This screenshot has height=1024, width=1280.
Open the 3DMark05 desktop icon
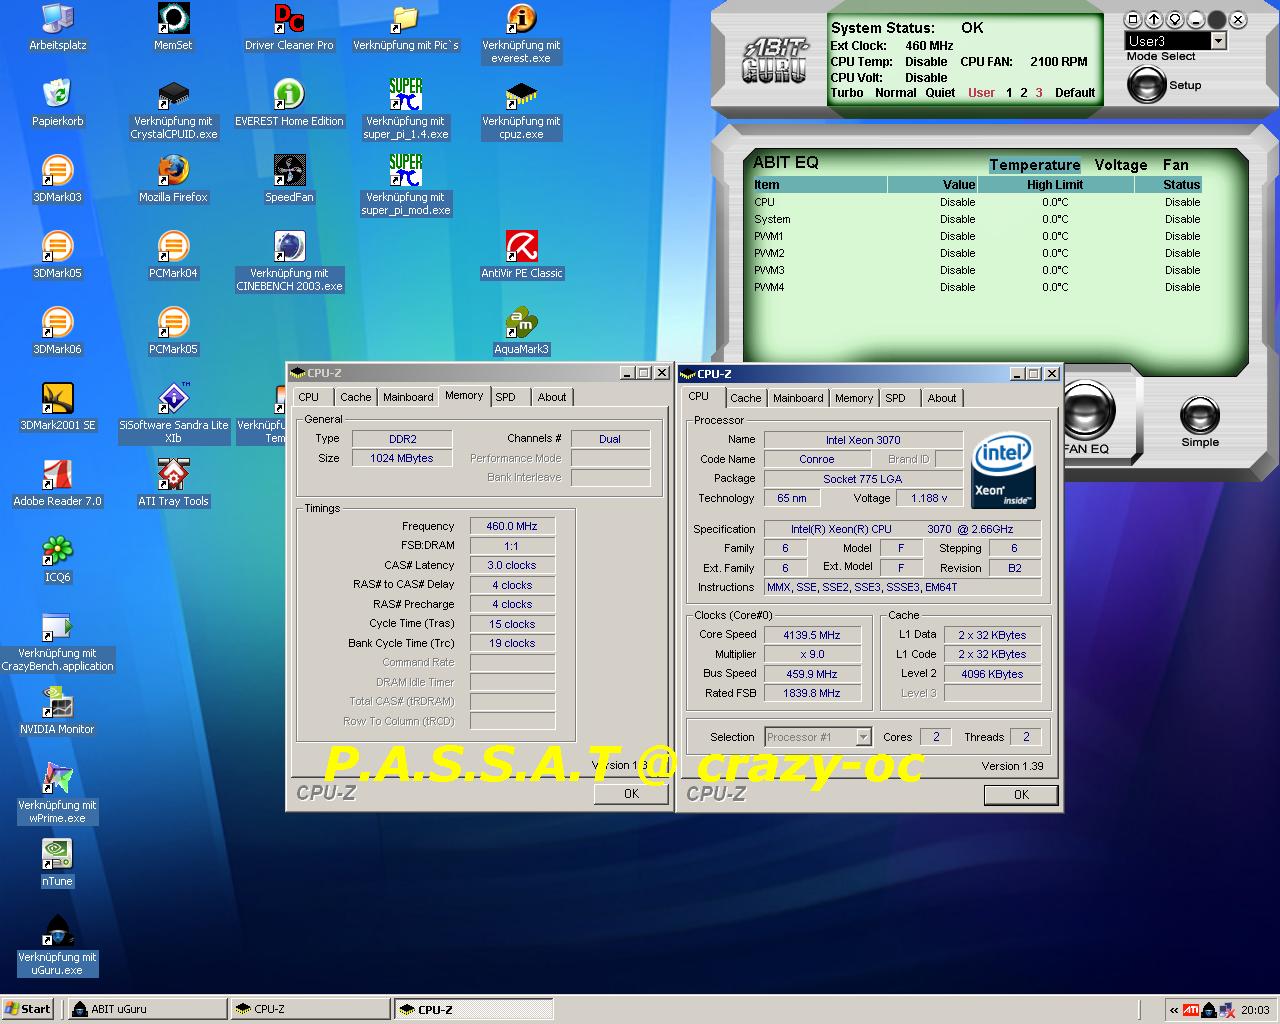(x=57, y=255)
